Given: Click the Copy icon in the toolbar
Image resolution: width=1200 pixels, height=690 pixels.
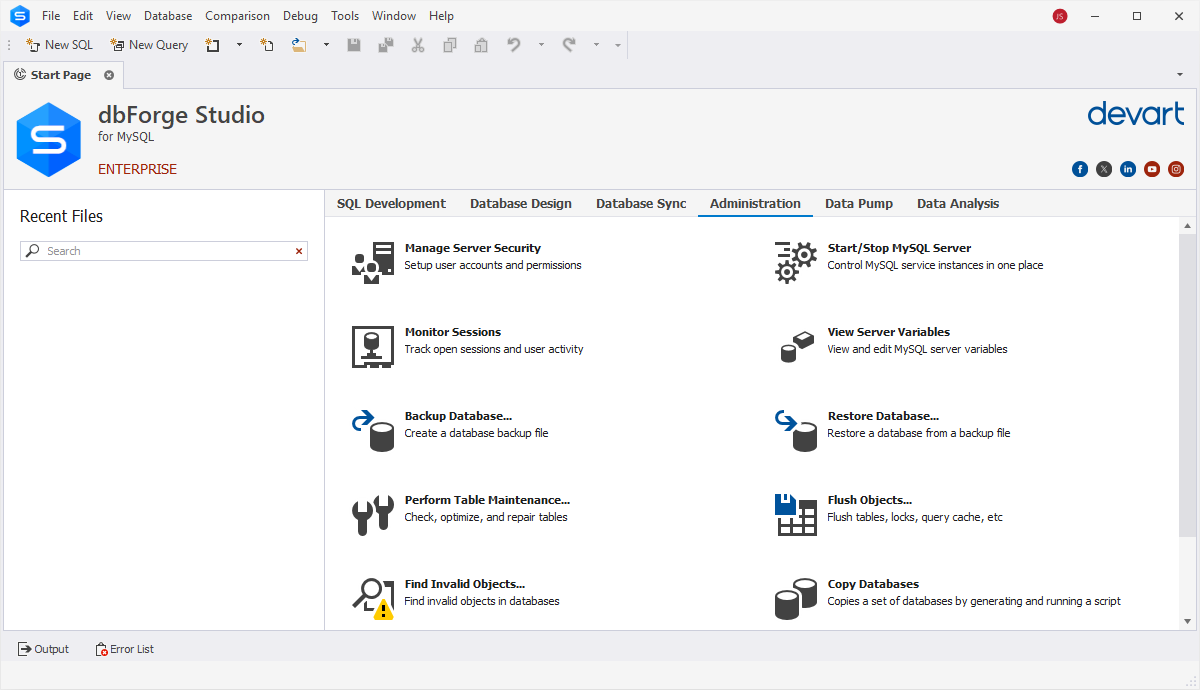Looking at the screenshot, I should 450,45.
